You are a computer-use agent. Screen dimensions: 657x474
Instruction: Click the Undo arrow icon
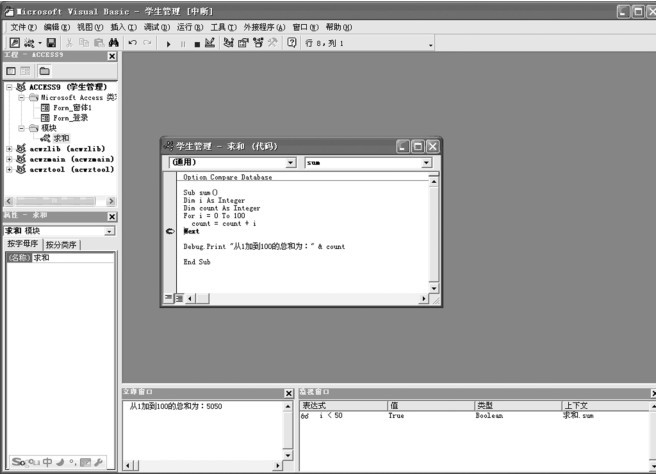132,43
